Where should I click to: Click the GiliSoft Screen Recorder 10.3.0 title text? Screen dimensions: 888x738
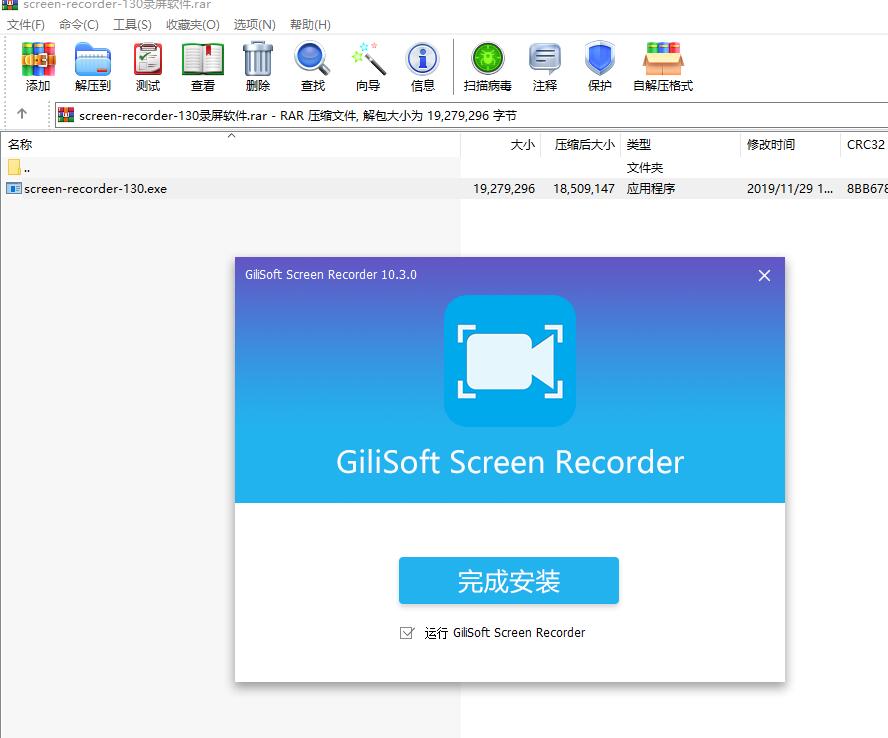tap(331, 275)
